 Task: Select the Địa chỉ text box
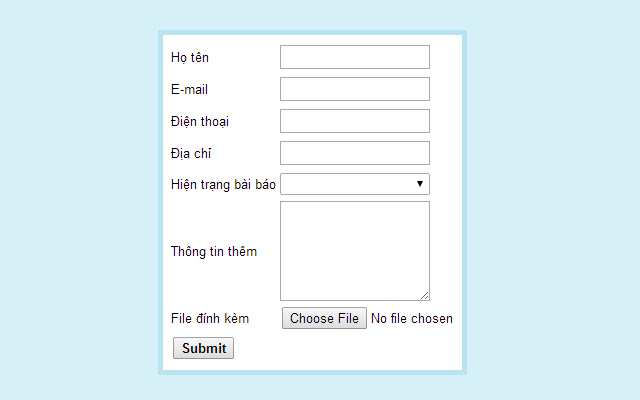(354, 153)
